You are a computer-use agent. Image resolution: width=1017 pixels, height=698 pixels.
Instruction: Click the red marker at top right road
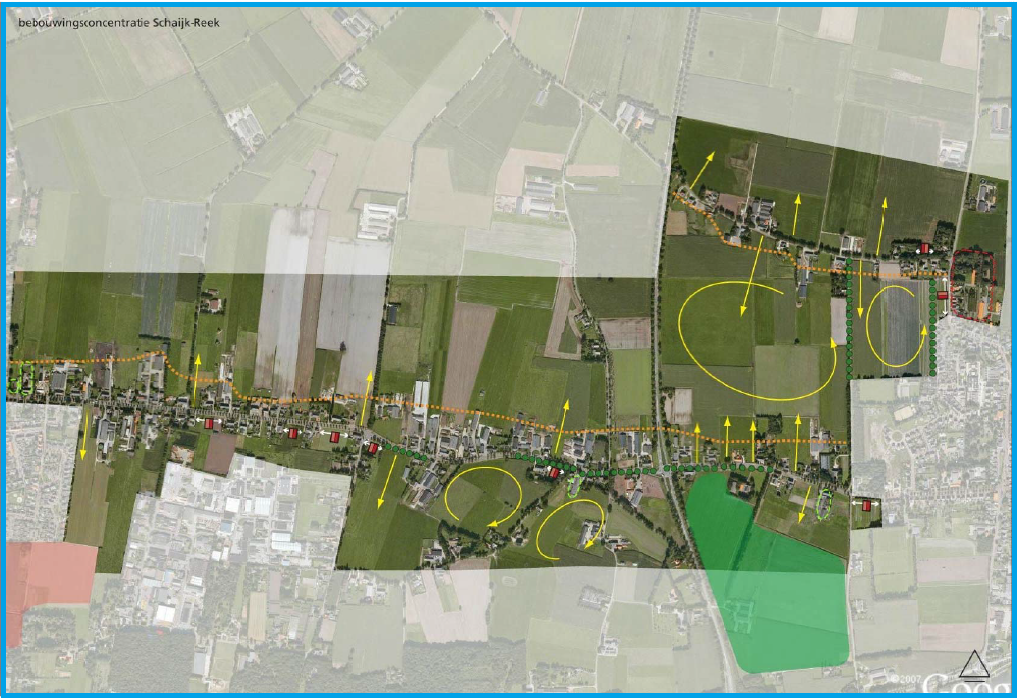click(x=925, y=248)
